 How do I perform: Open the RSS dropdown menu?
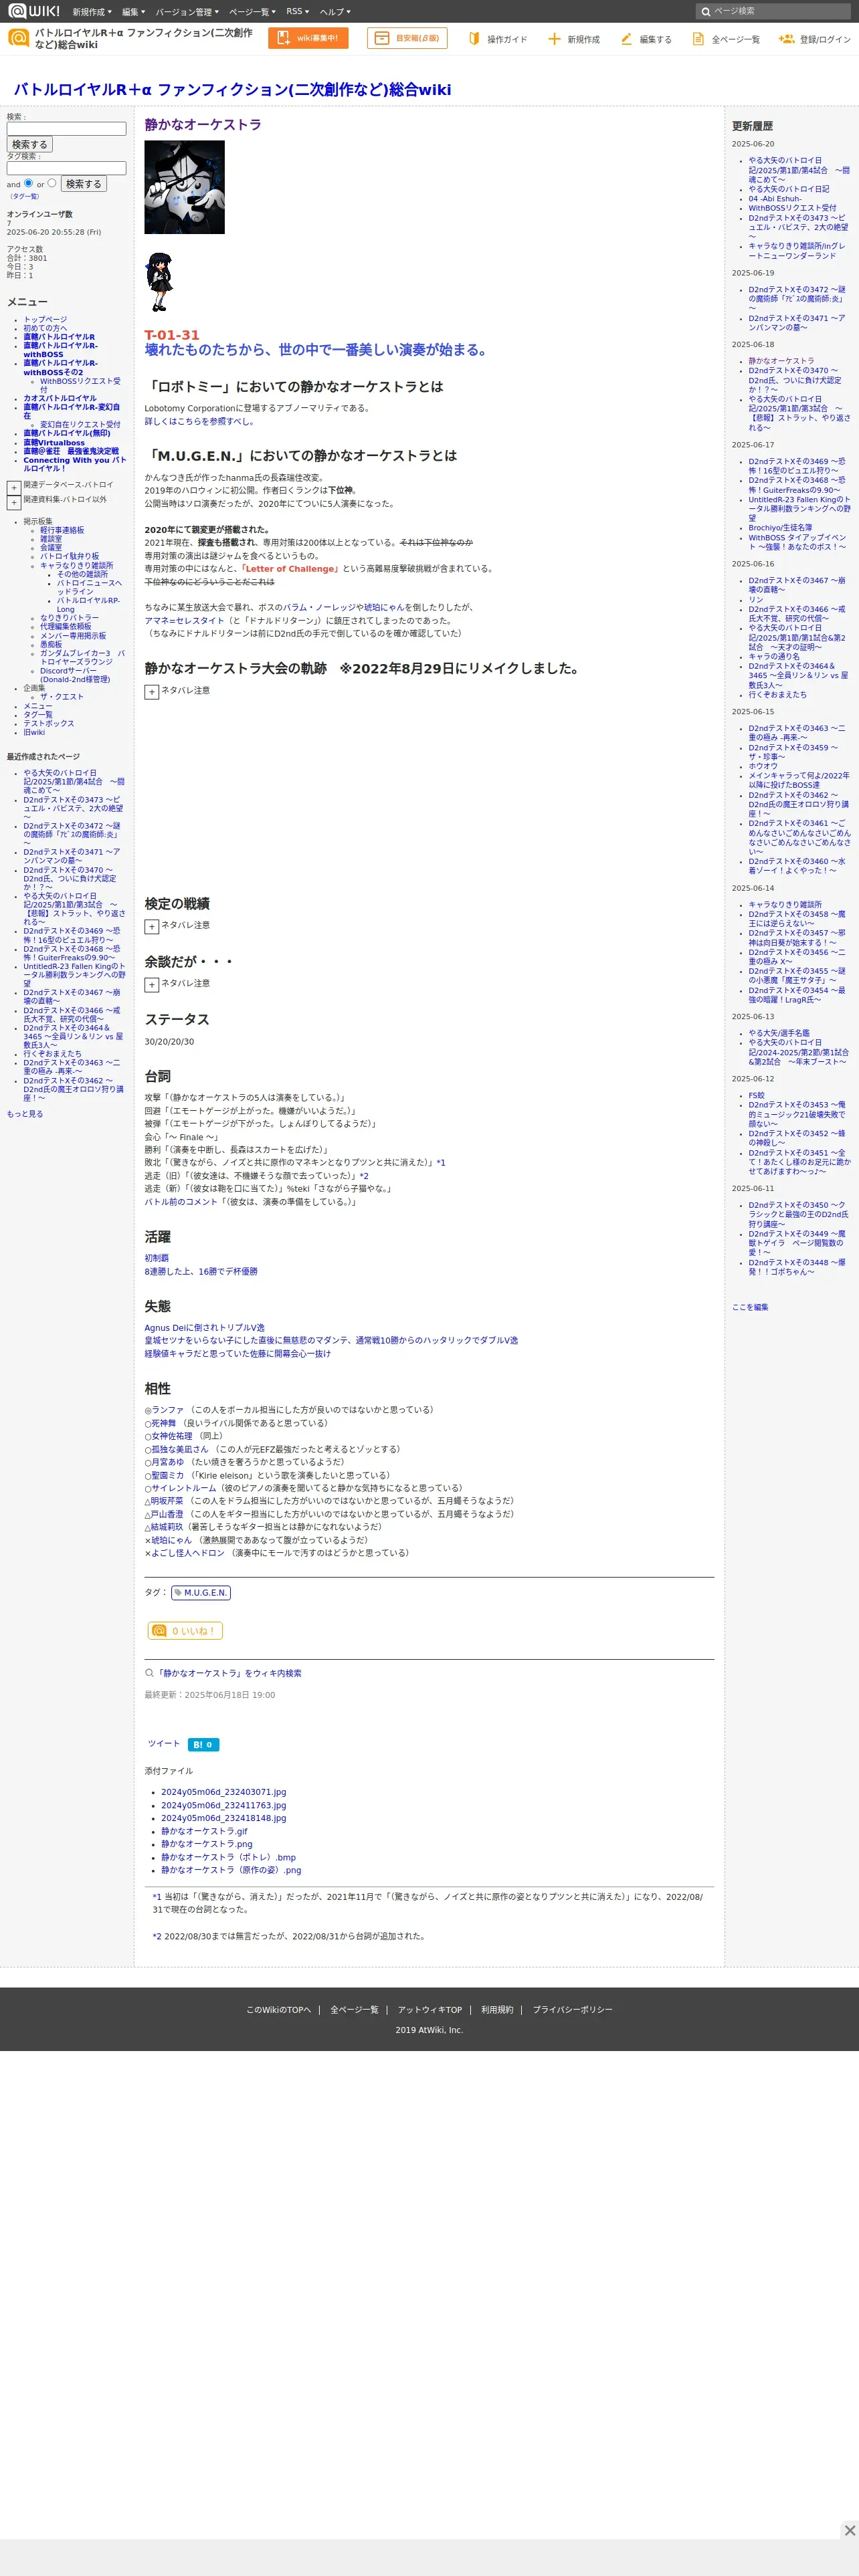point(298,11)
